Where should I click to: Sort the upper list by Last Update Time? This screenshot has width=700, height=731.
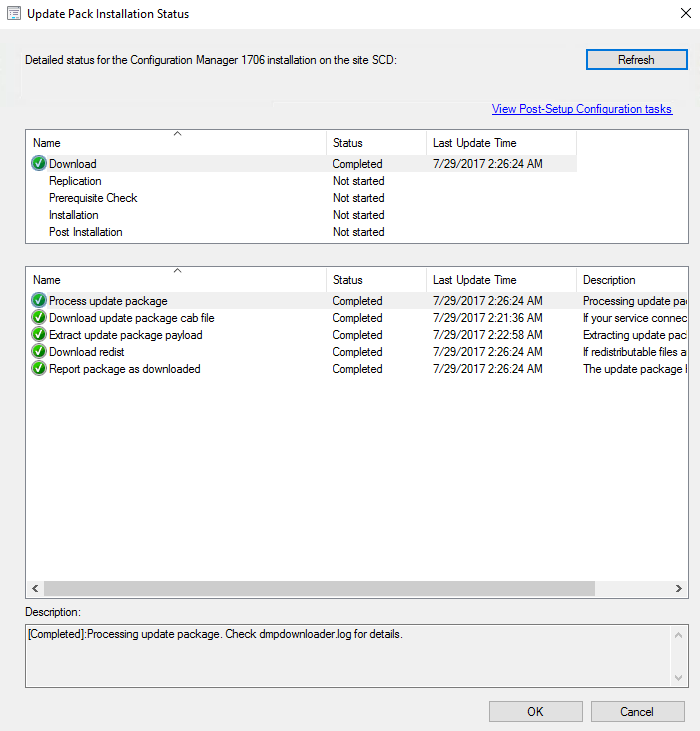[x=501, y=143]
